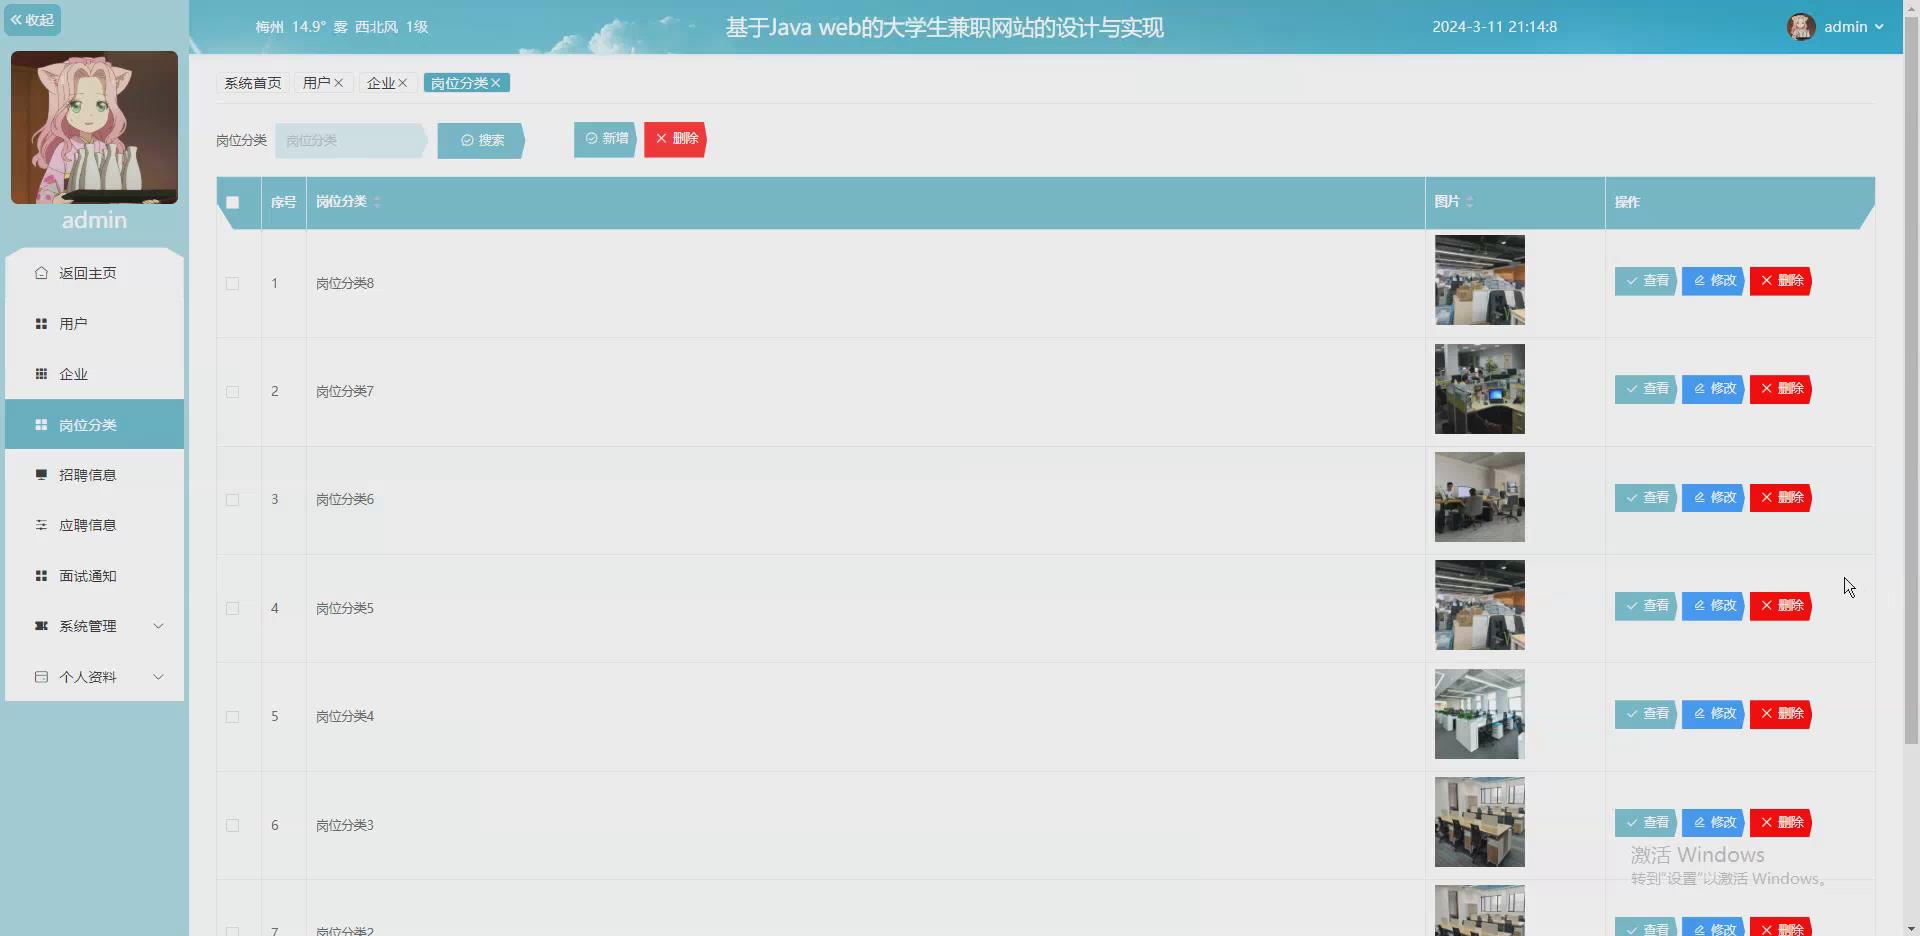The height and width of the screenshot is (936, 1920).
Task: Collapse the sidebar with 收起 button
Action: click(x=33, y=20)
